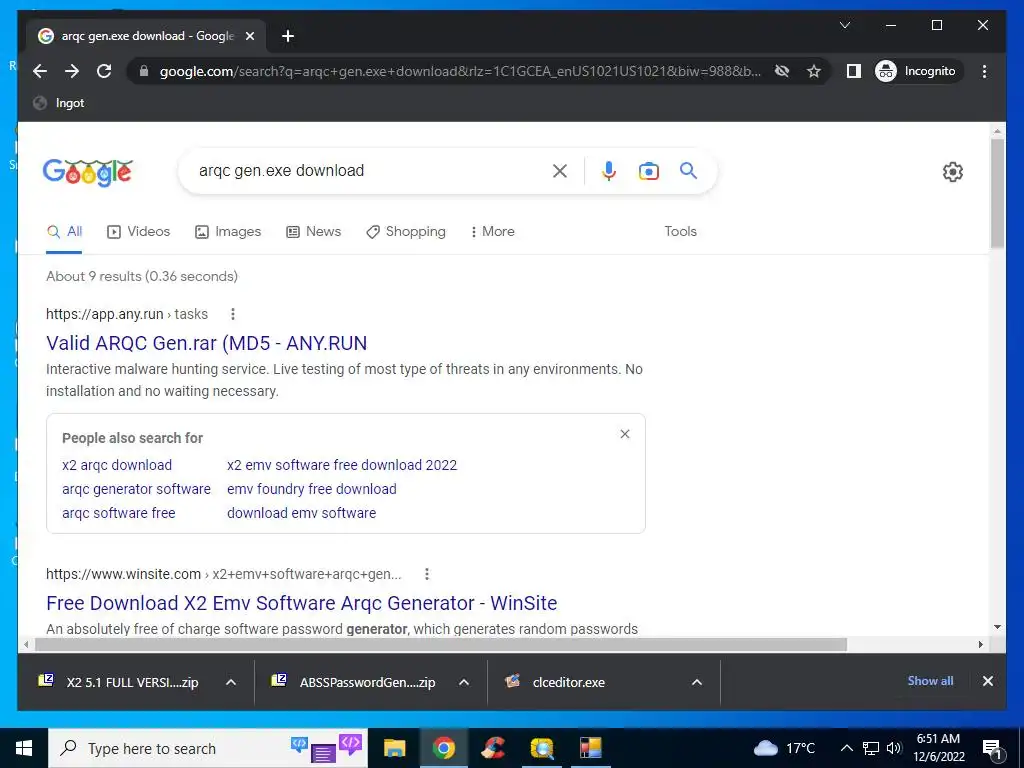The height and width of the screenshot is (768, 1024).
Task: Search for arqc software free
Action: (x=119, y=513)
